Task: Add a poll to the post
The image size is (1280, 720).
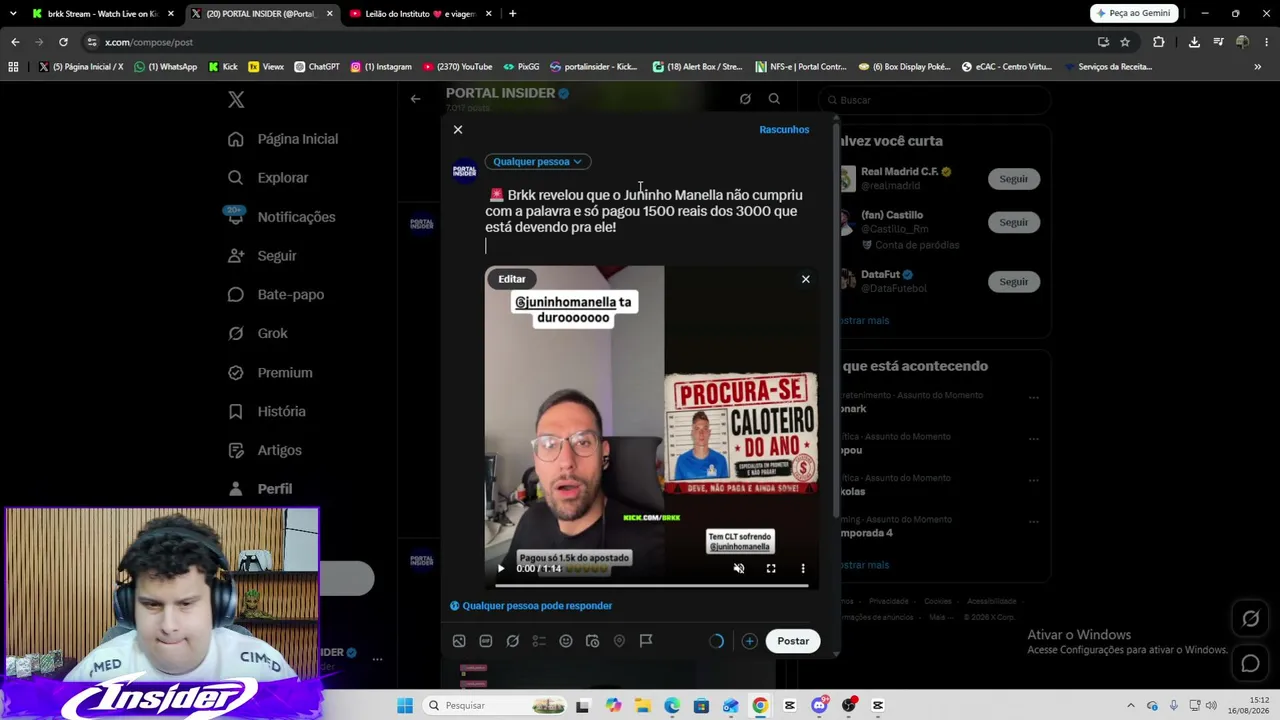Action: 539,641
